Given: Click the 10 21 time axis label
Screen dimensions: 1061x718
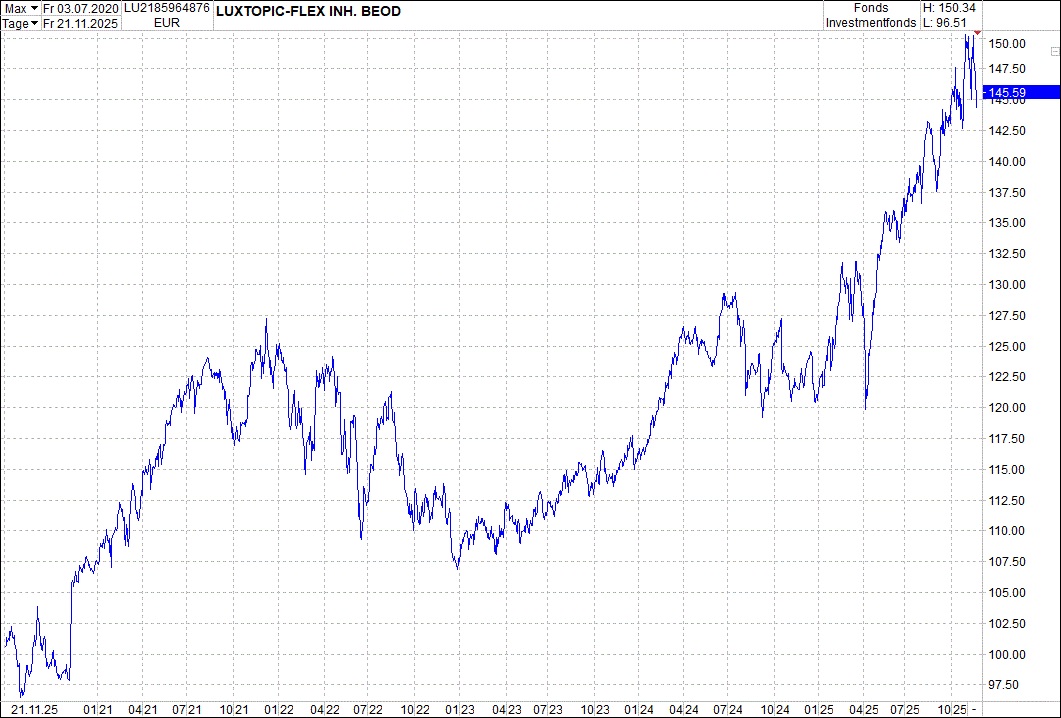Looking at the screenshot, I should pyautogui.click(x=233, y=710).
